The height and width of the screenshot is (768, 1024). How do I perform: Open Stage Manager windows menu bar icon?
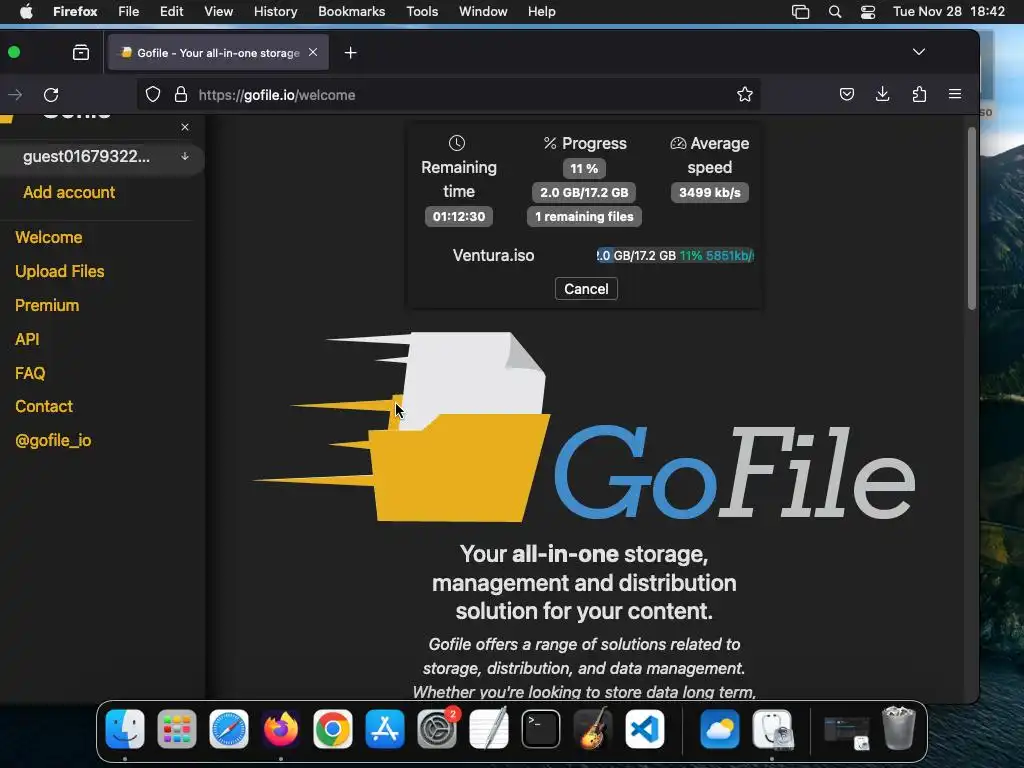click(800, 12)
